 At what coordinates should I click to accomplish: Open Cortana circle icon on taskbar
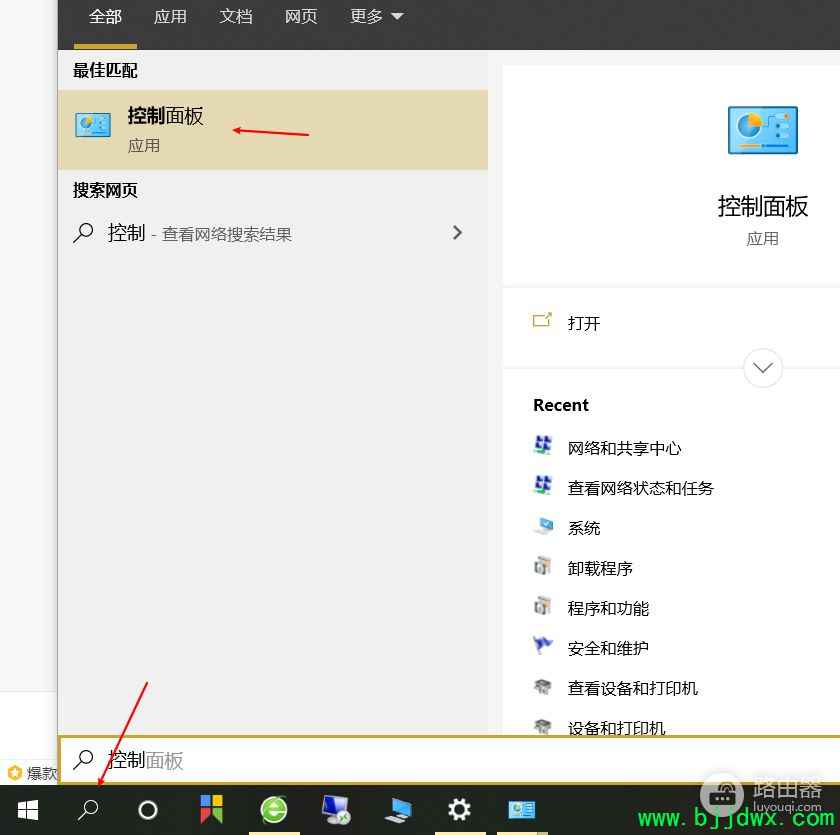point(148,810)
